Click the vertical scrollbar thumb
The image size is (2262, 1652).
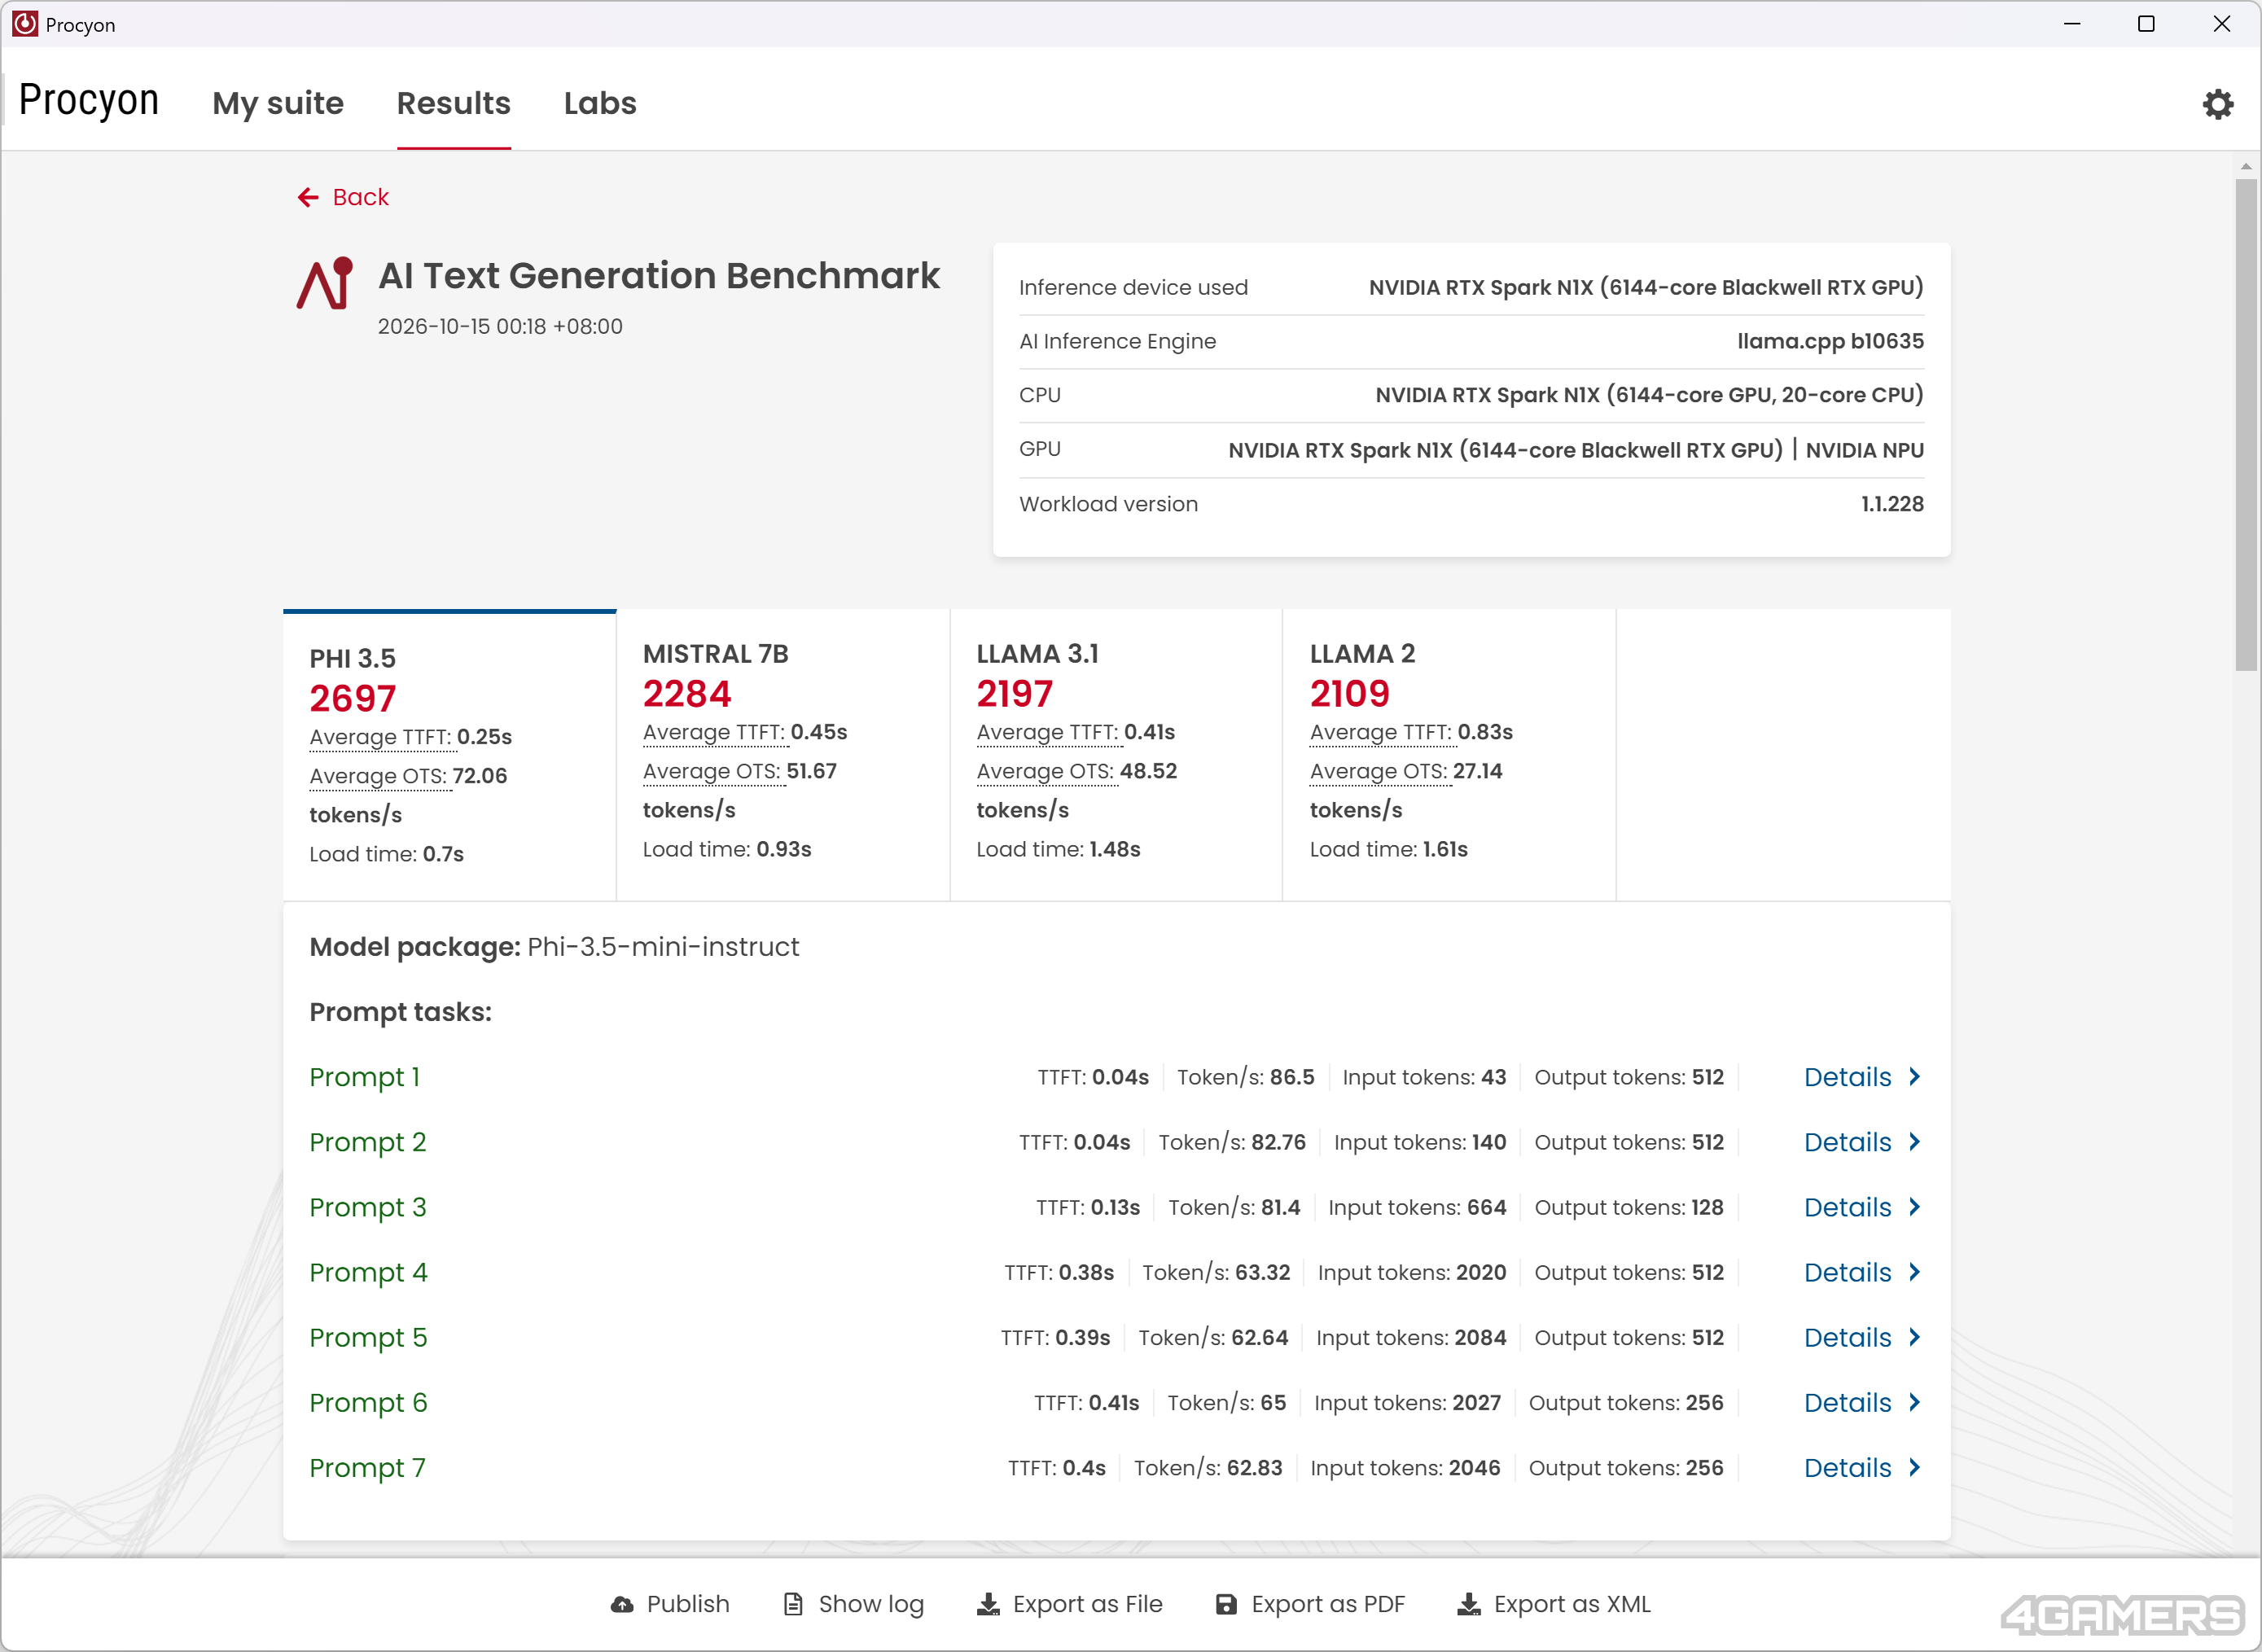[x=2246, y=425]
